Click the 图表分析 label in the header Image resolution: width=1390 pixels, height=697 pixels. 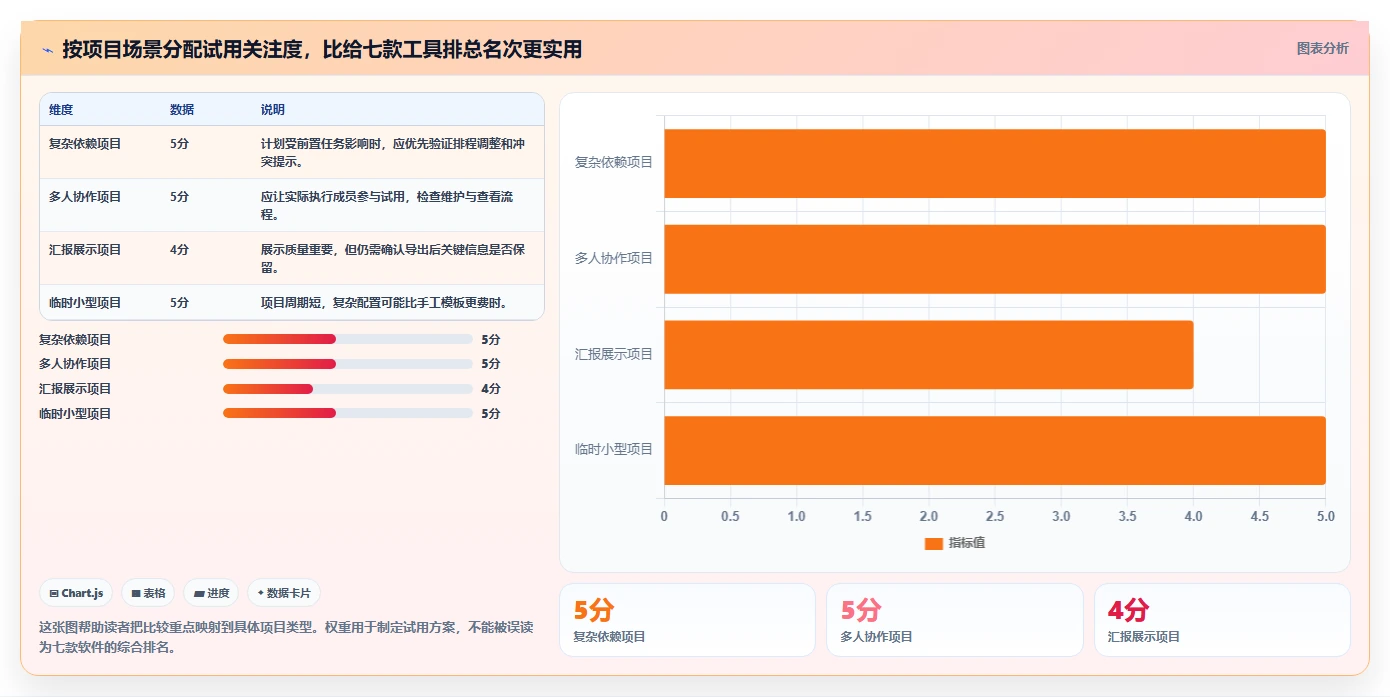[1322, 48]
